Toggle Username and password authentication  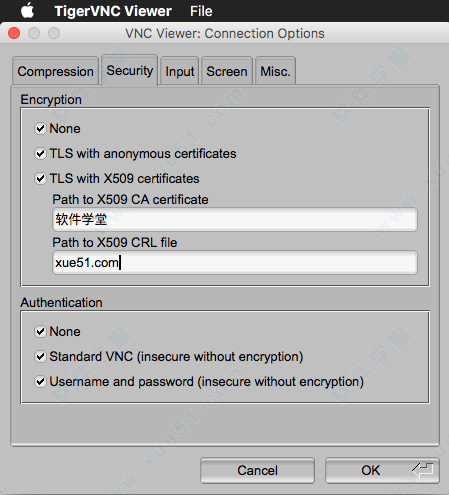40,381
